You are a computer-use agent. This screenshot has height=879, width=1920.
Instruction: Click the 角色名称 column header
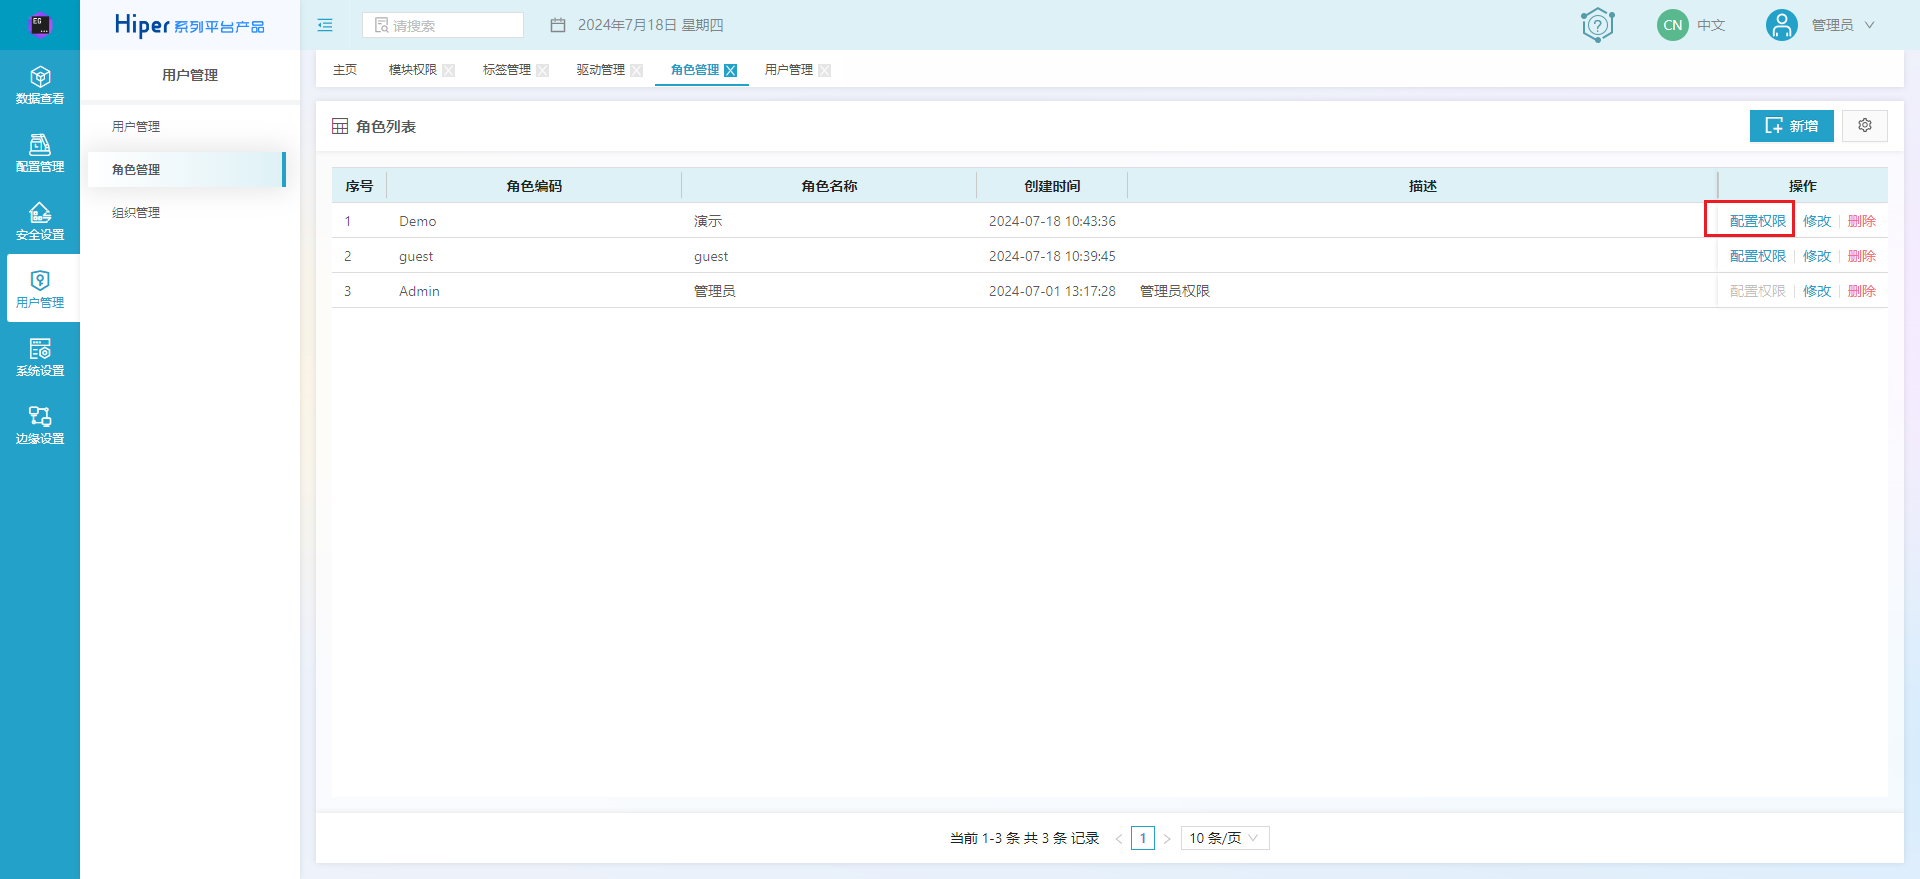pyautogui.click(x=829, y=186)
